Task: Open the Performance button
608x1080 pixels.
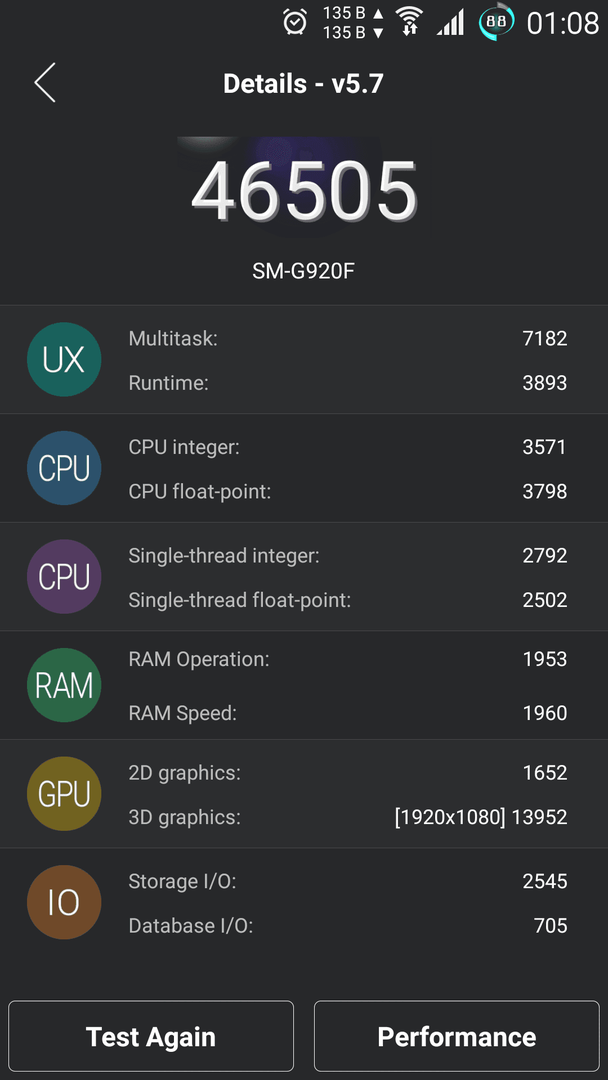Action: coord(457,1037)
